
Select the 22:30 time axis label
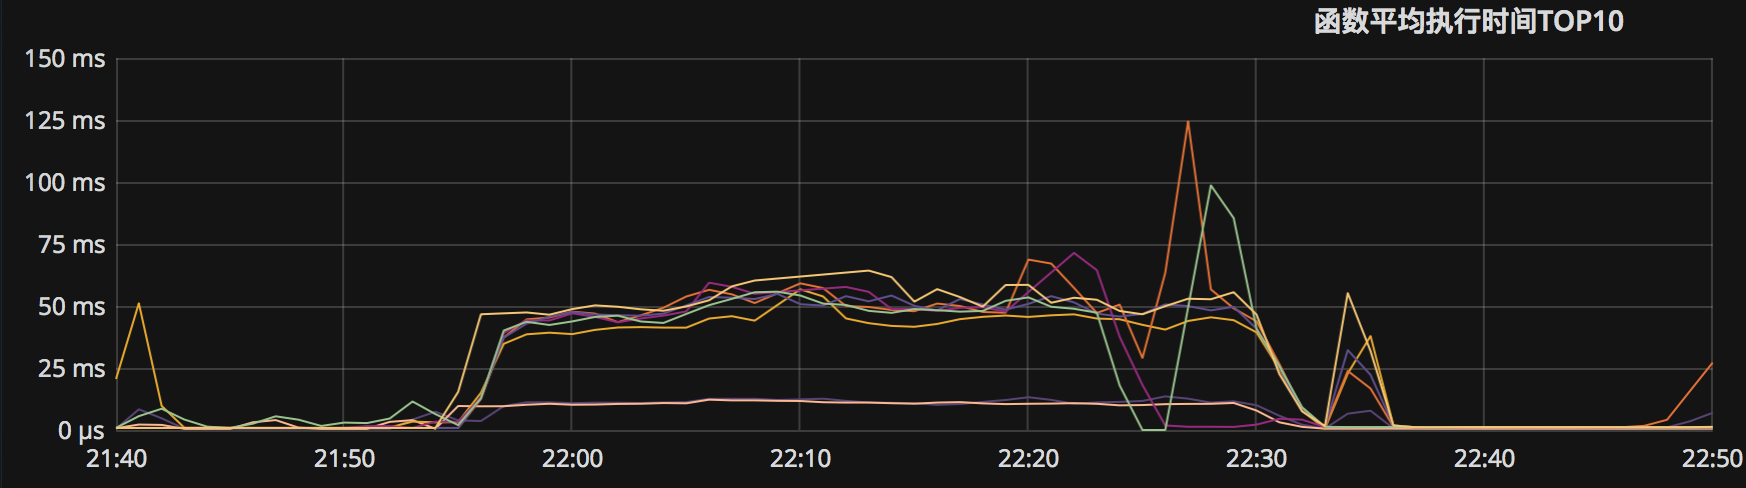coord(1256,459)
